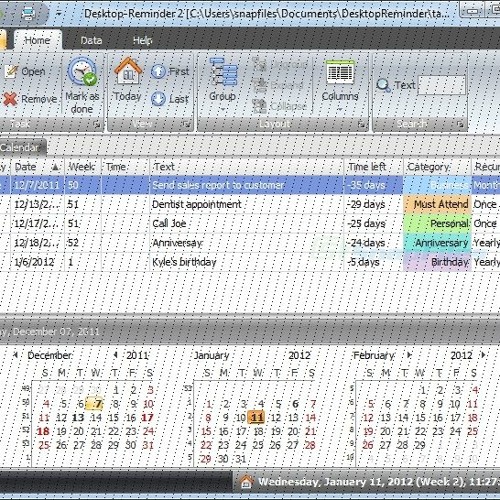This screenshot has width=500, height=500.
Task: Click the purple Birthday category cell
Action: (x=438, y=262)
